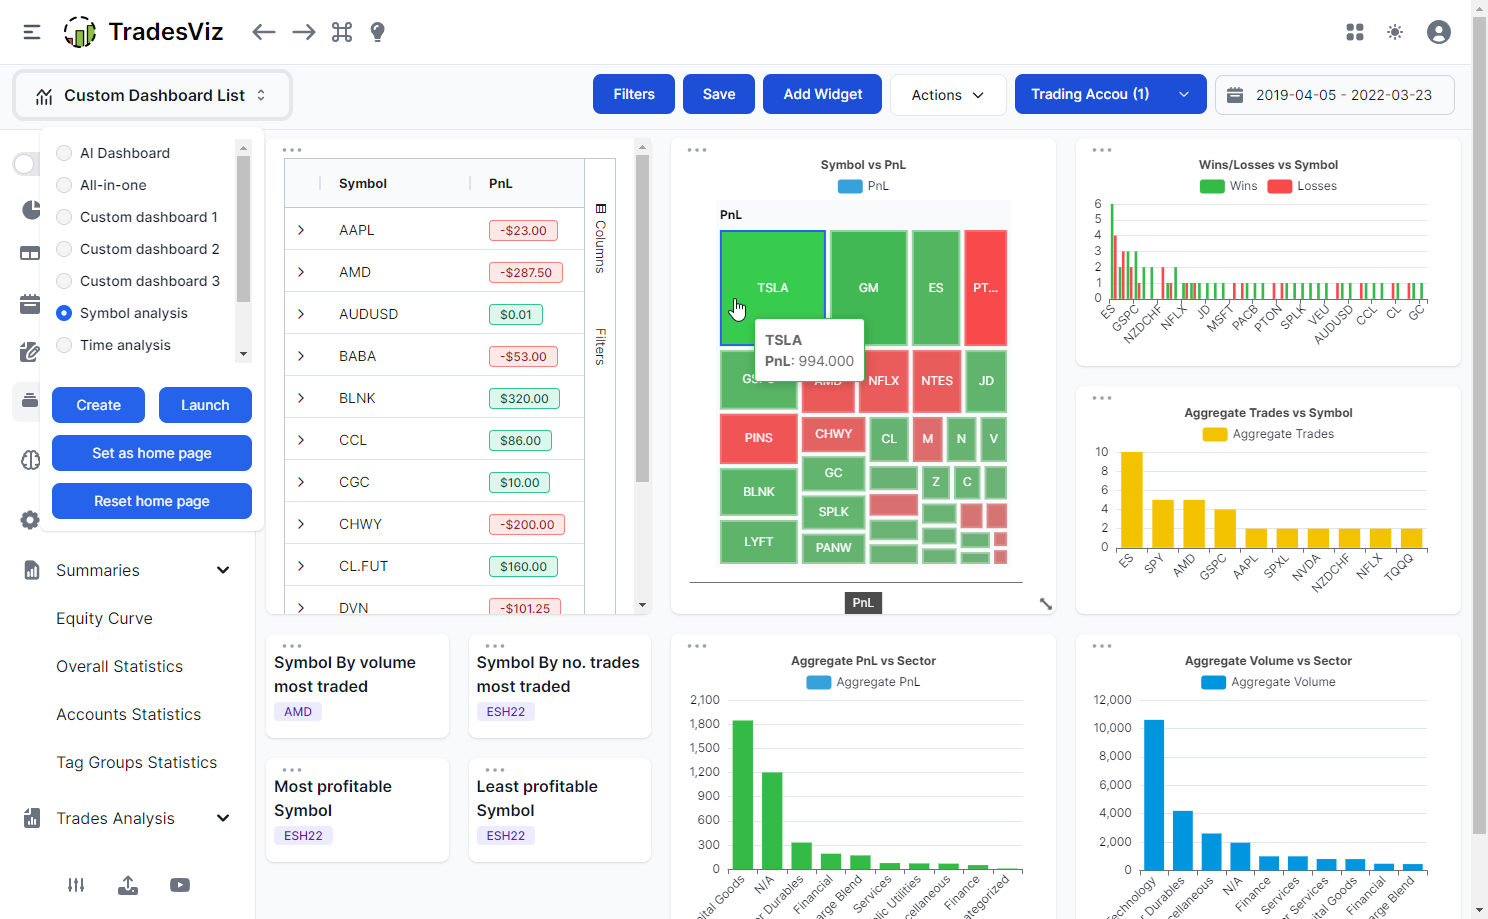Open the AI brain icon in sidebar
1488x919 pixels.
[x=29, y=460]
